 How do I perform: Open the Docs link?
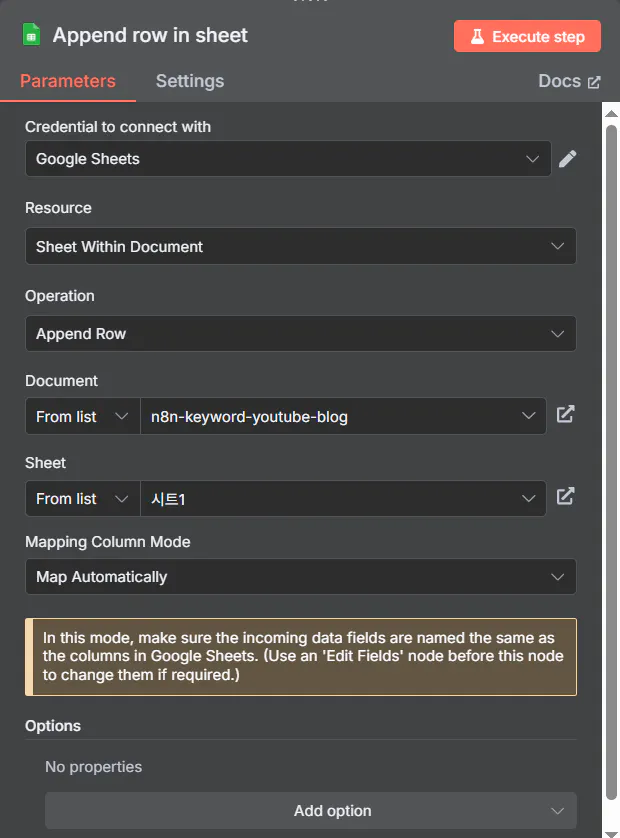click(x=569, y=81)
